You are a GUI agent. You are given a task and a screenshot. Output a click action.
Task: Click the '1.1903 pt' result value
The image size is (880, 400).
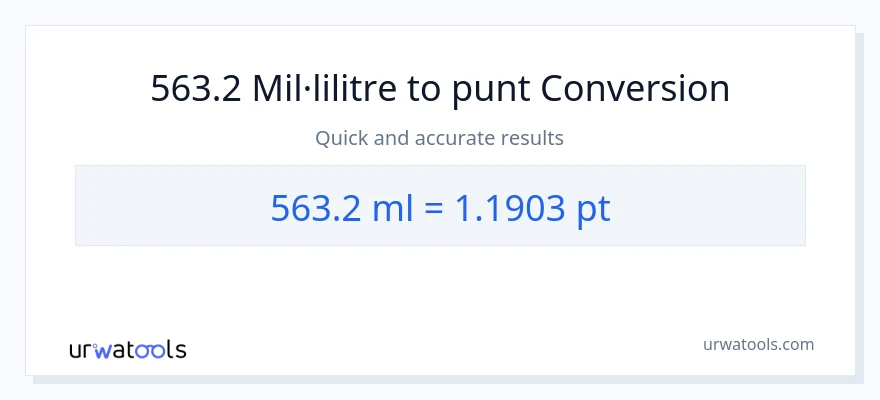[x=532, y=207]
